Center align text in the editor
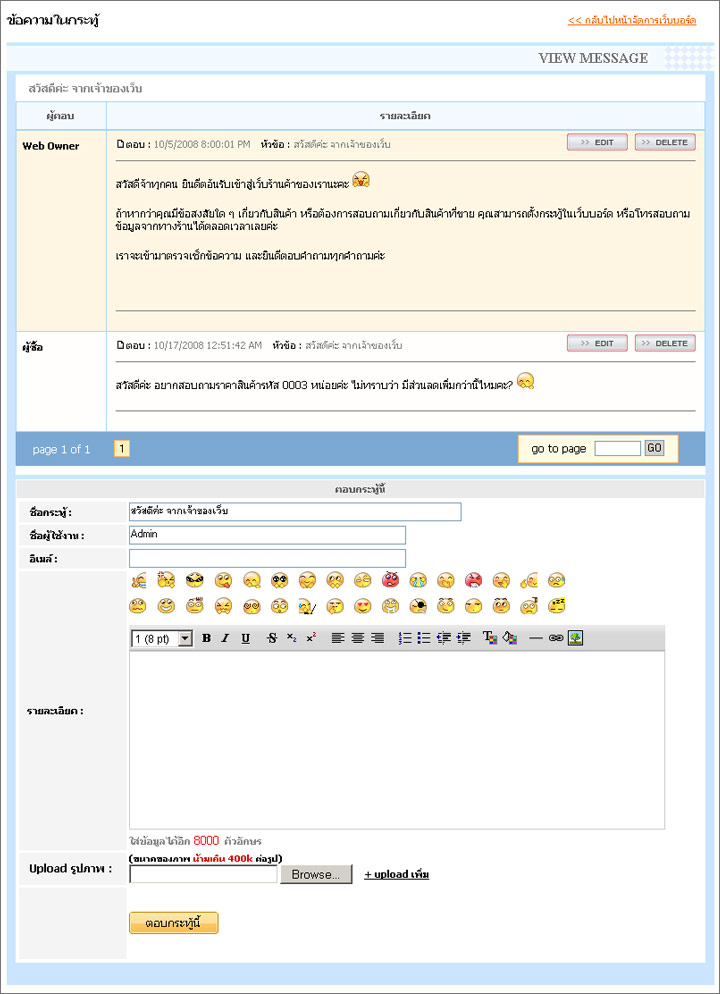Screen dimensions: 720x994 [358, 638]
